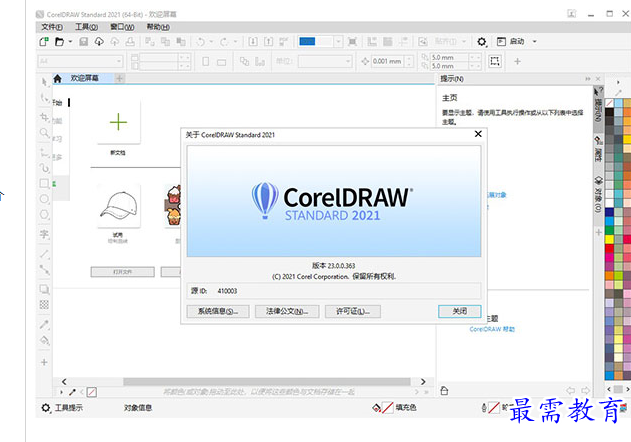Click the status bar gear icon beside 工具提示

46,408
